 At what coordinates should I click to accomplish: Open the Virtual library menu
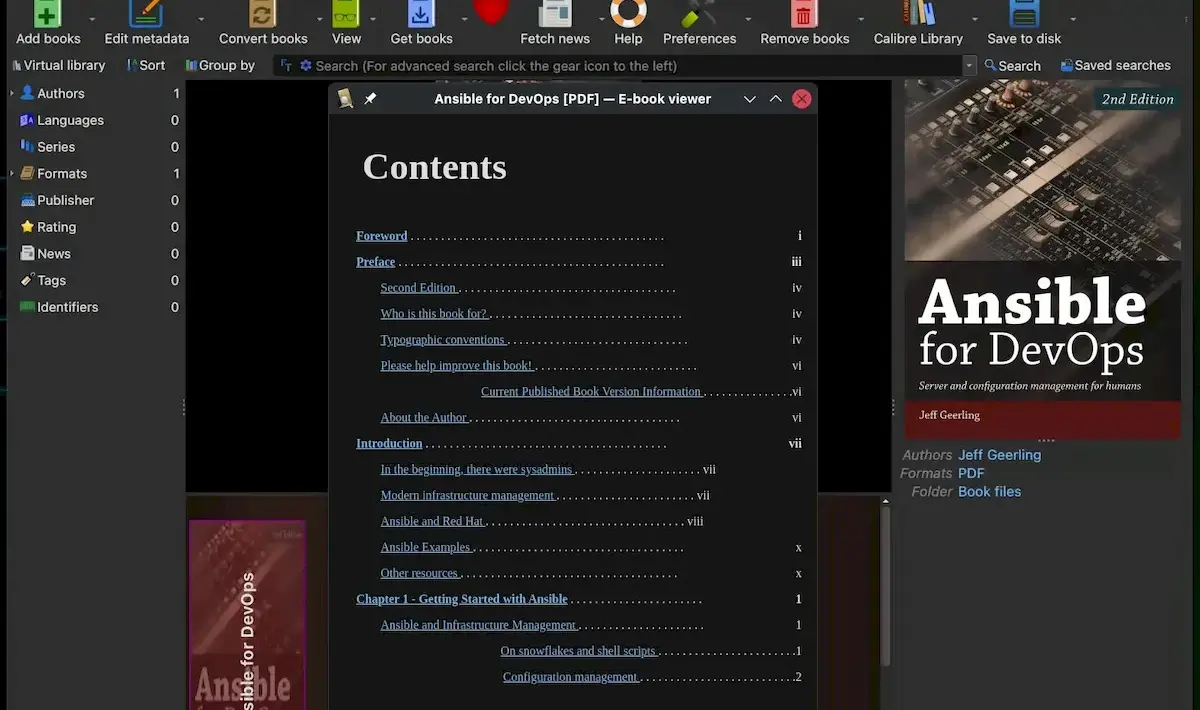tap(58, 65)
